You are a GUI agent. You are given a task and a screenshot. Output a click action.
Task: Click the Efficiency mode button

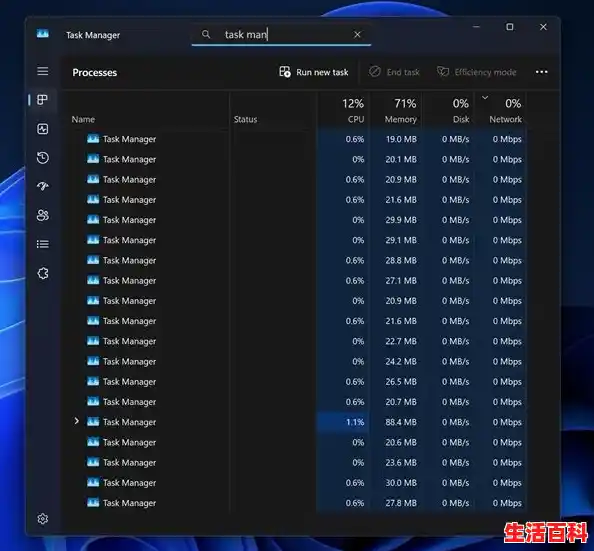[x=476, y=72]
